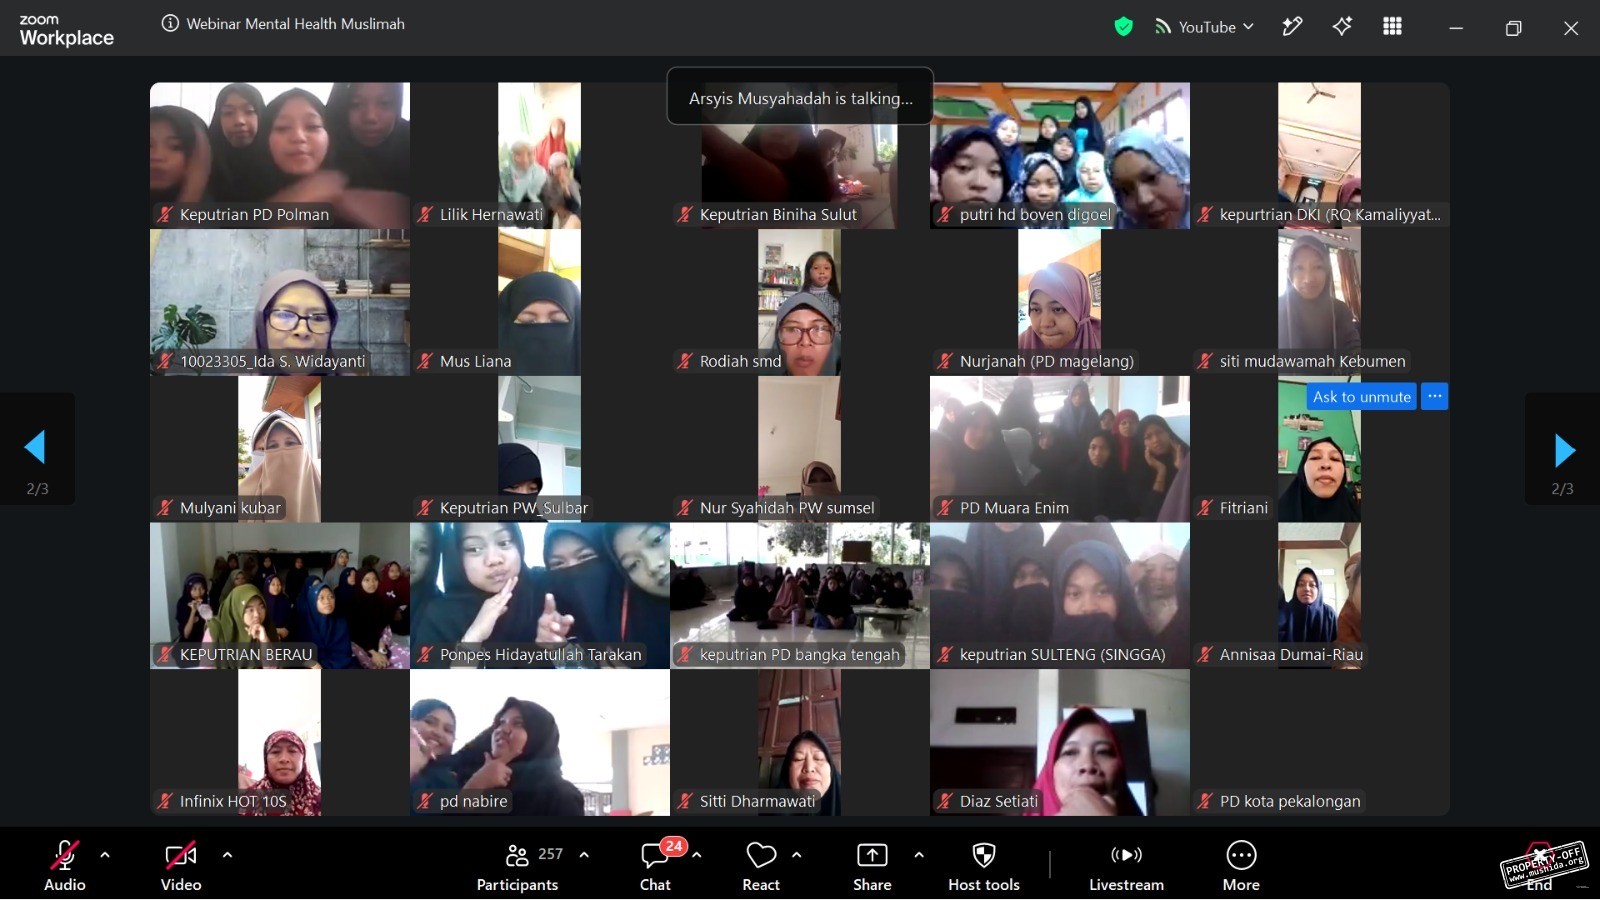Open the More options menu

(1241, 865)
